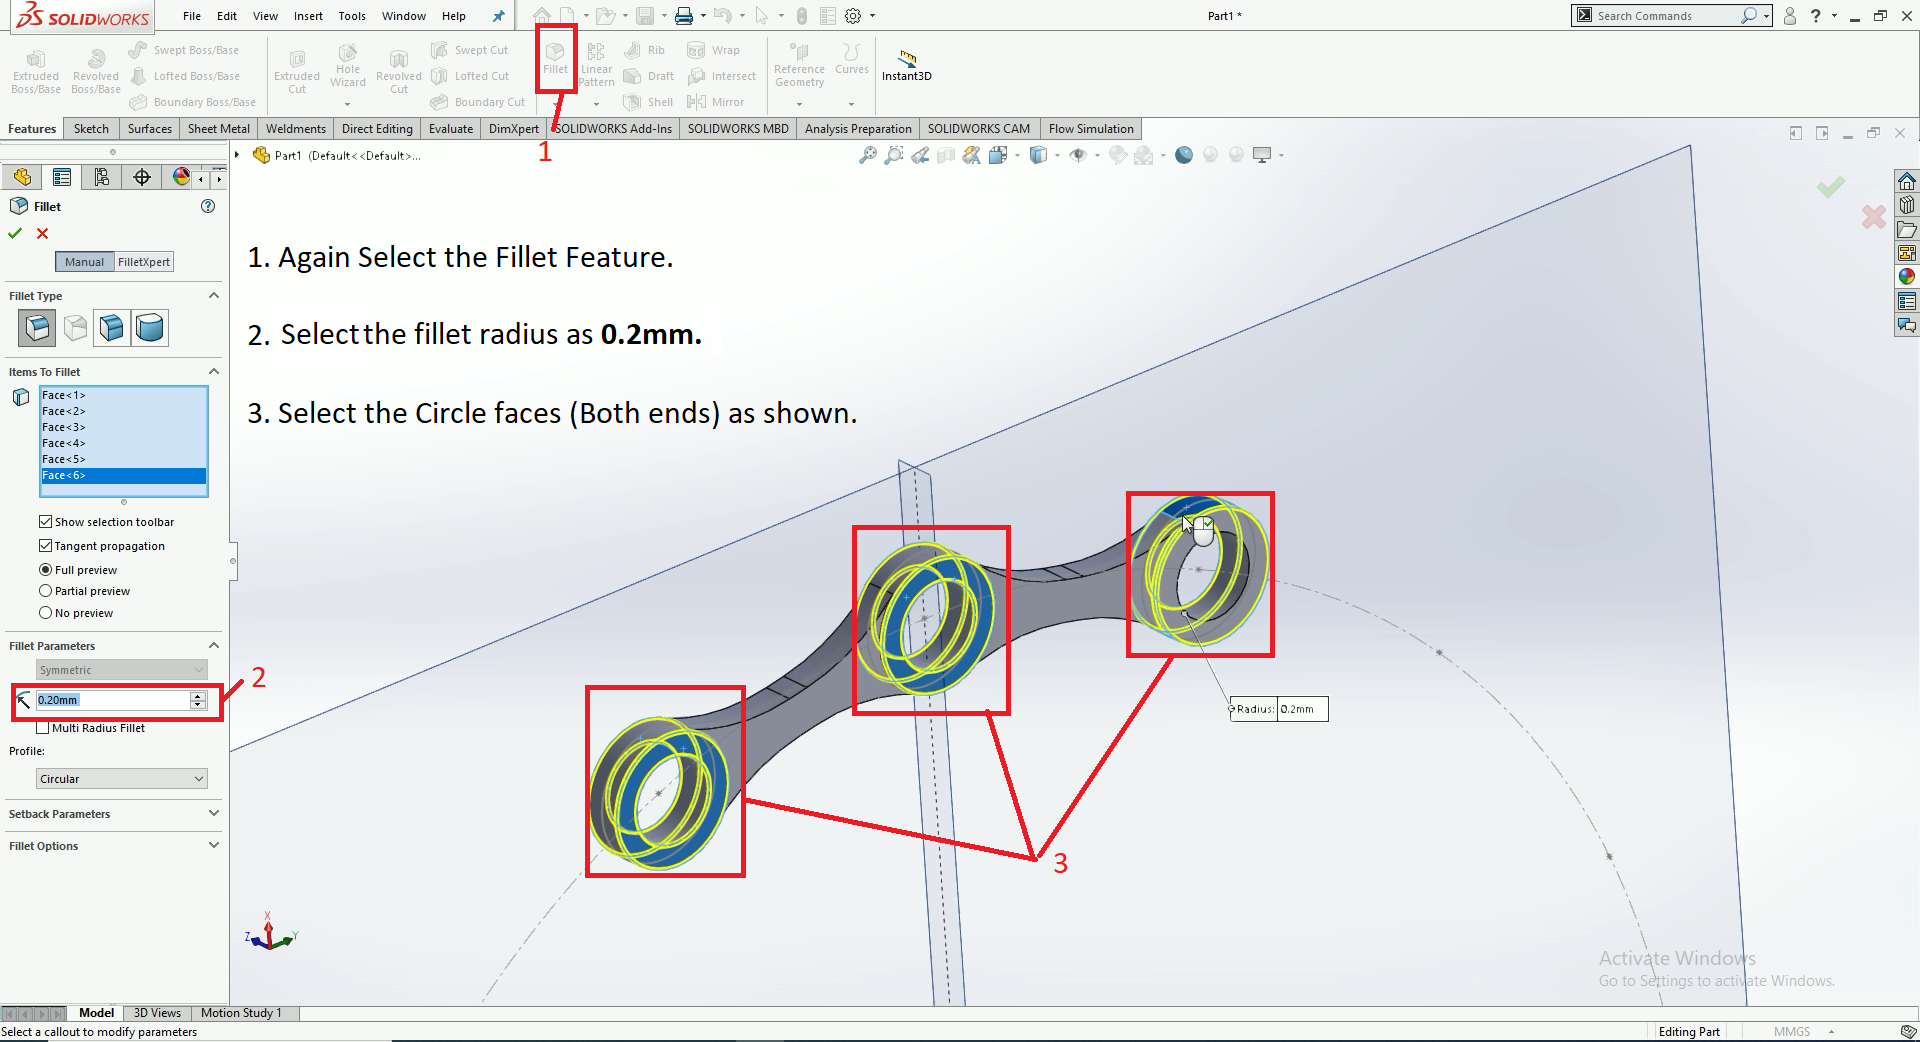Switch to the Sheet Metal tab
Viewport: 1920px width, 1042px height.
click(x=219, y=129)
